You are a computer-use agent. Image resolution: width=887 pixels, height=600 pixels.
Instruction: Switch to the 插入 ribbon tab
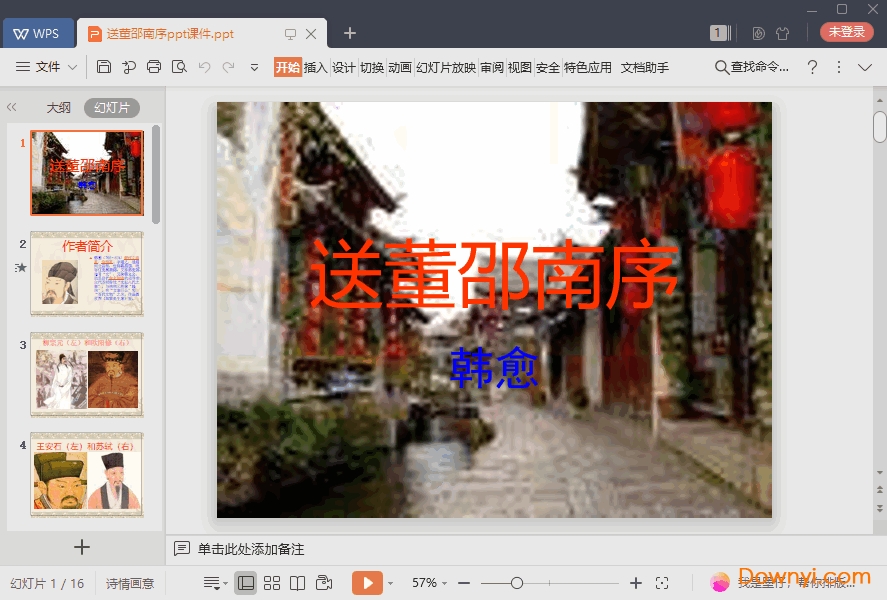[315, 67]
